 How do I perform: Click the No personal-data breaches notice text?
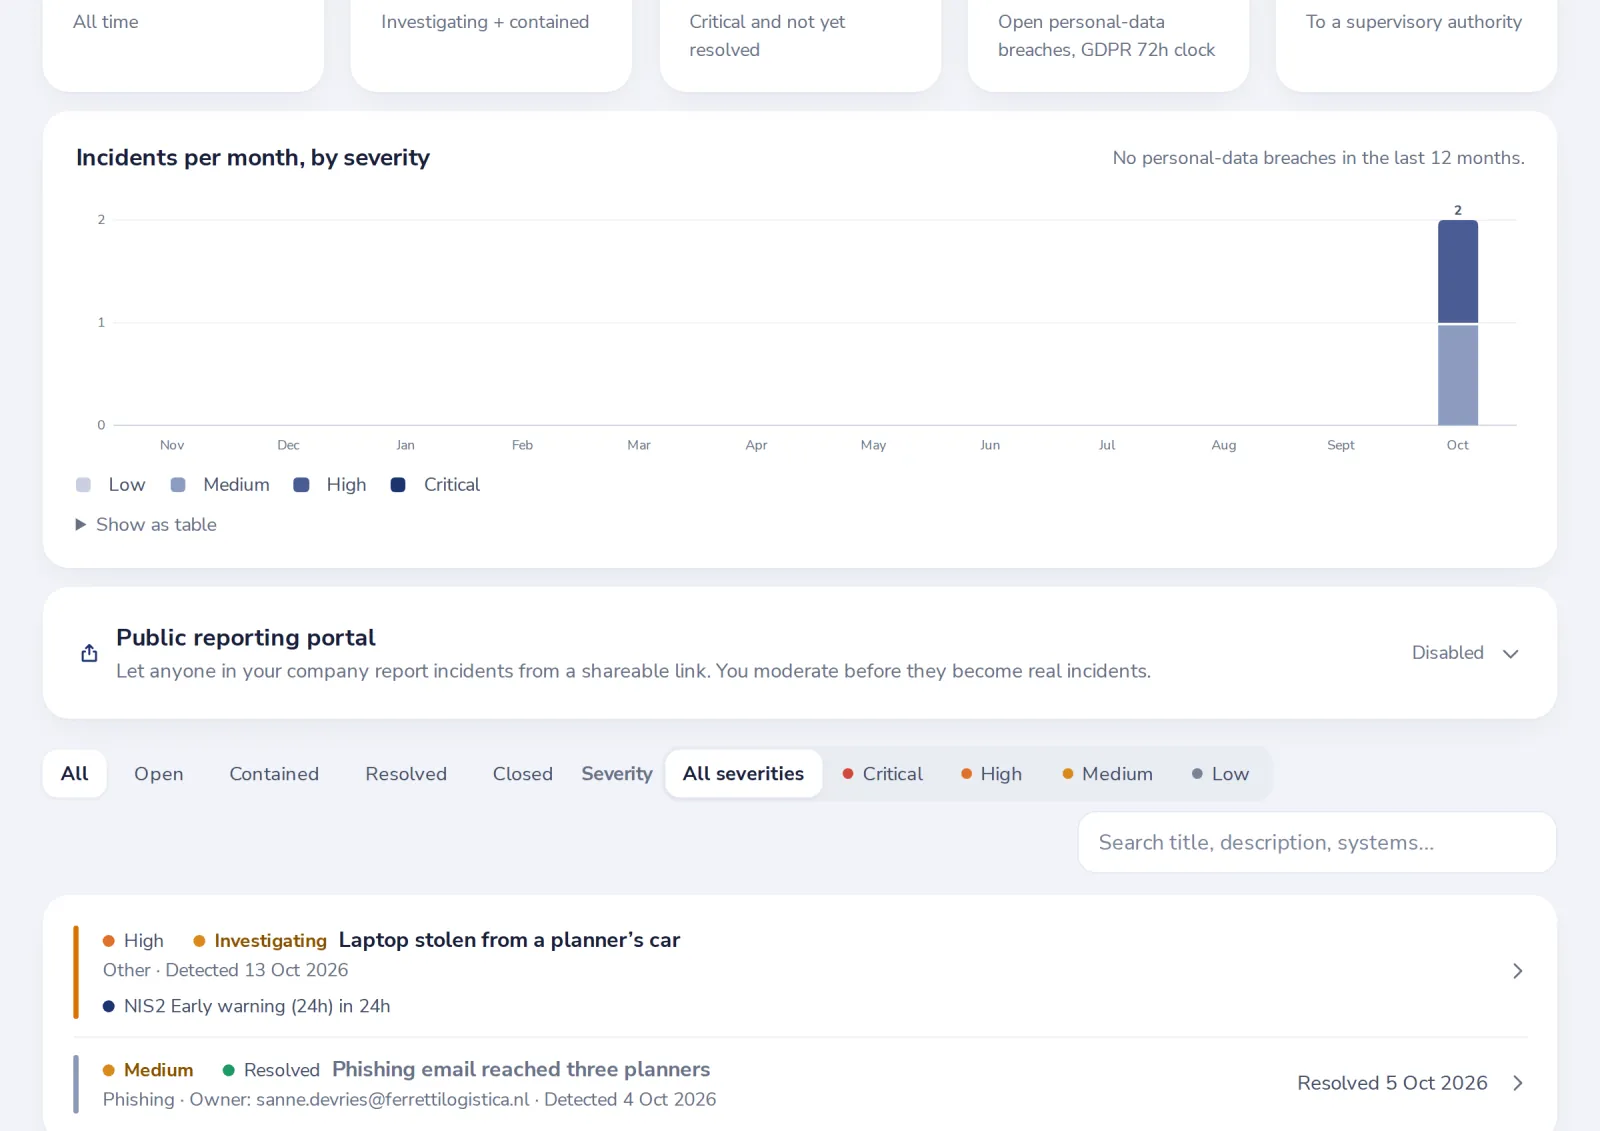click(x=1318, y=158)
